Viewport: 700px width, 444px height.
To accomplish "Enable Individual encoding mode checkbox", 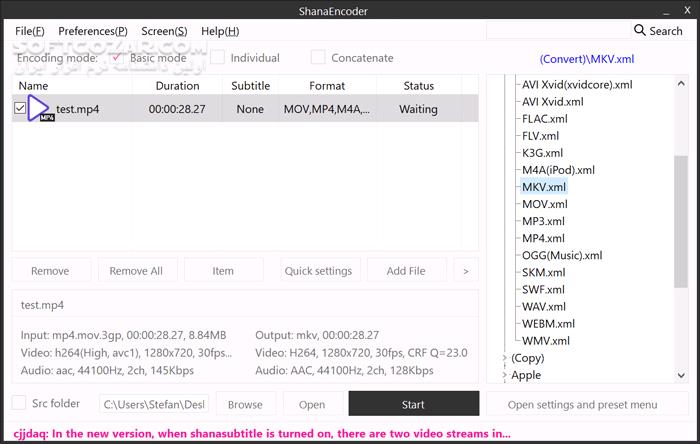I will pyautogui.click(x=217, y=58).
